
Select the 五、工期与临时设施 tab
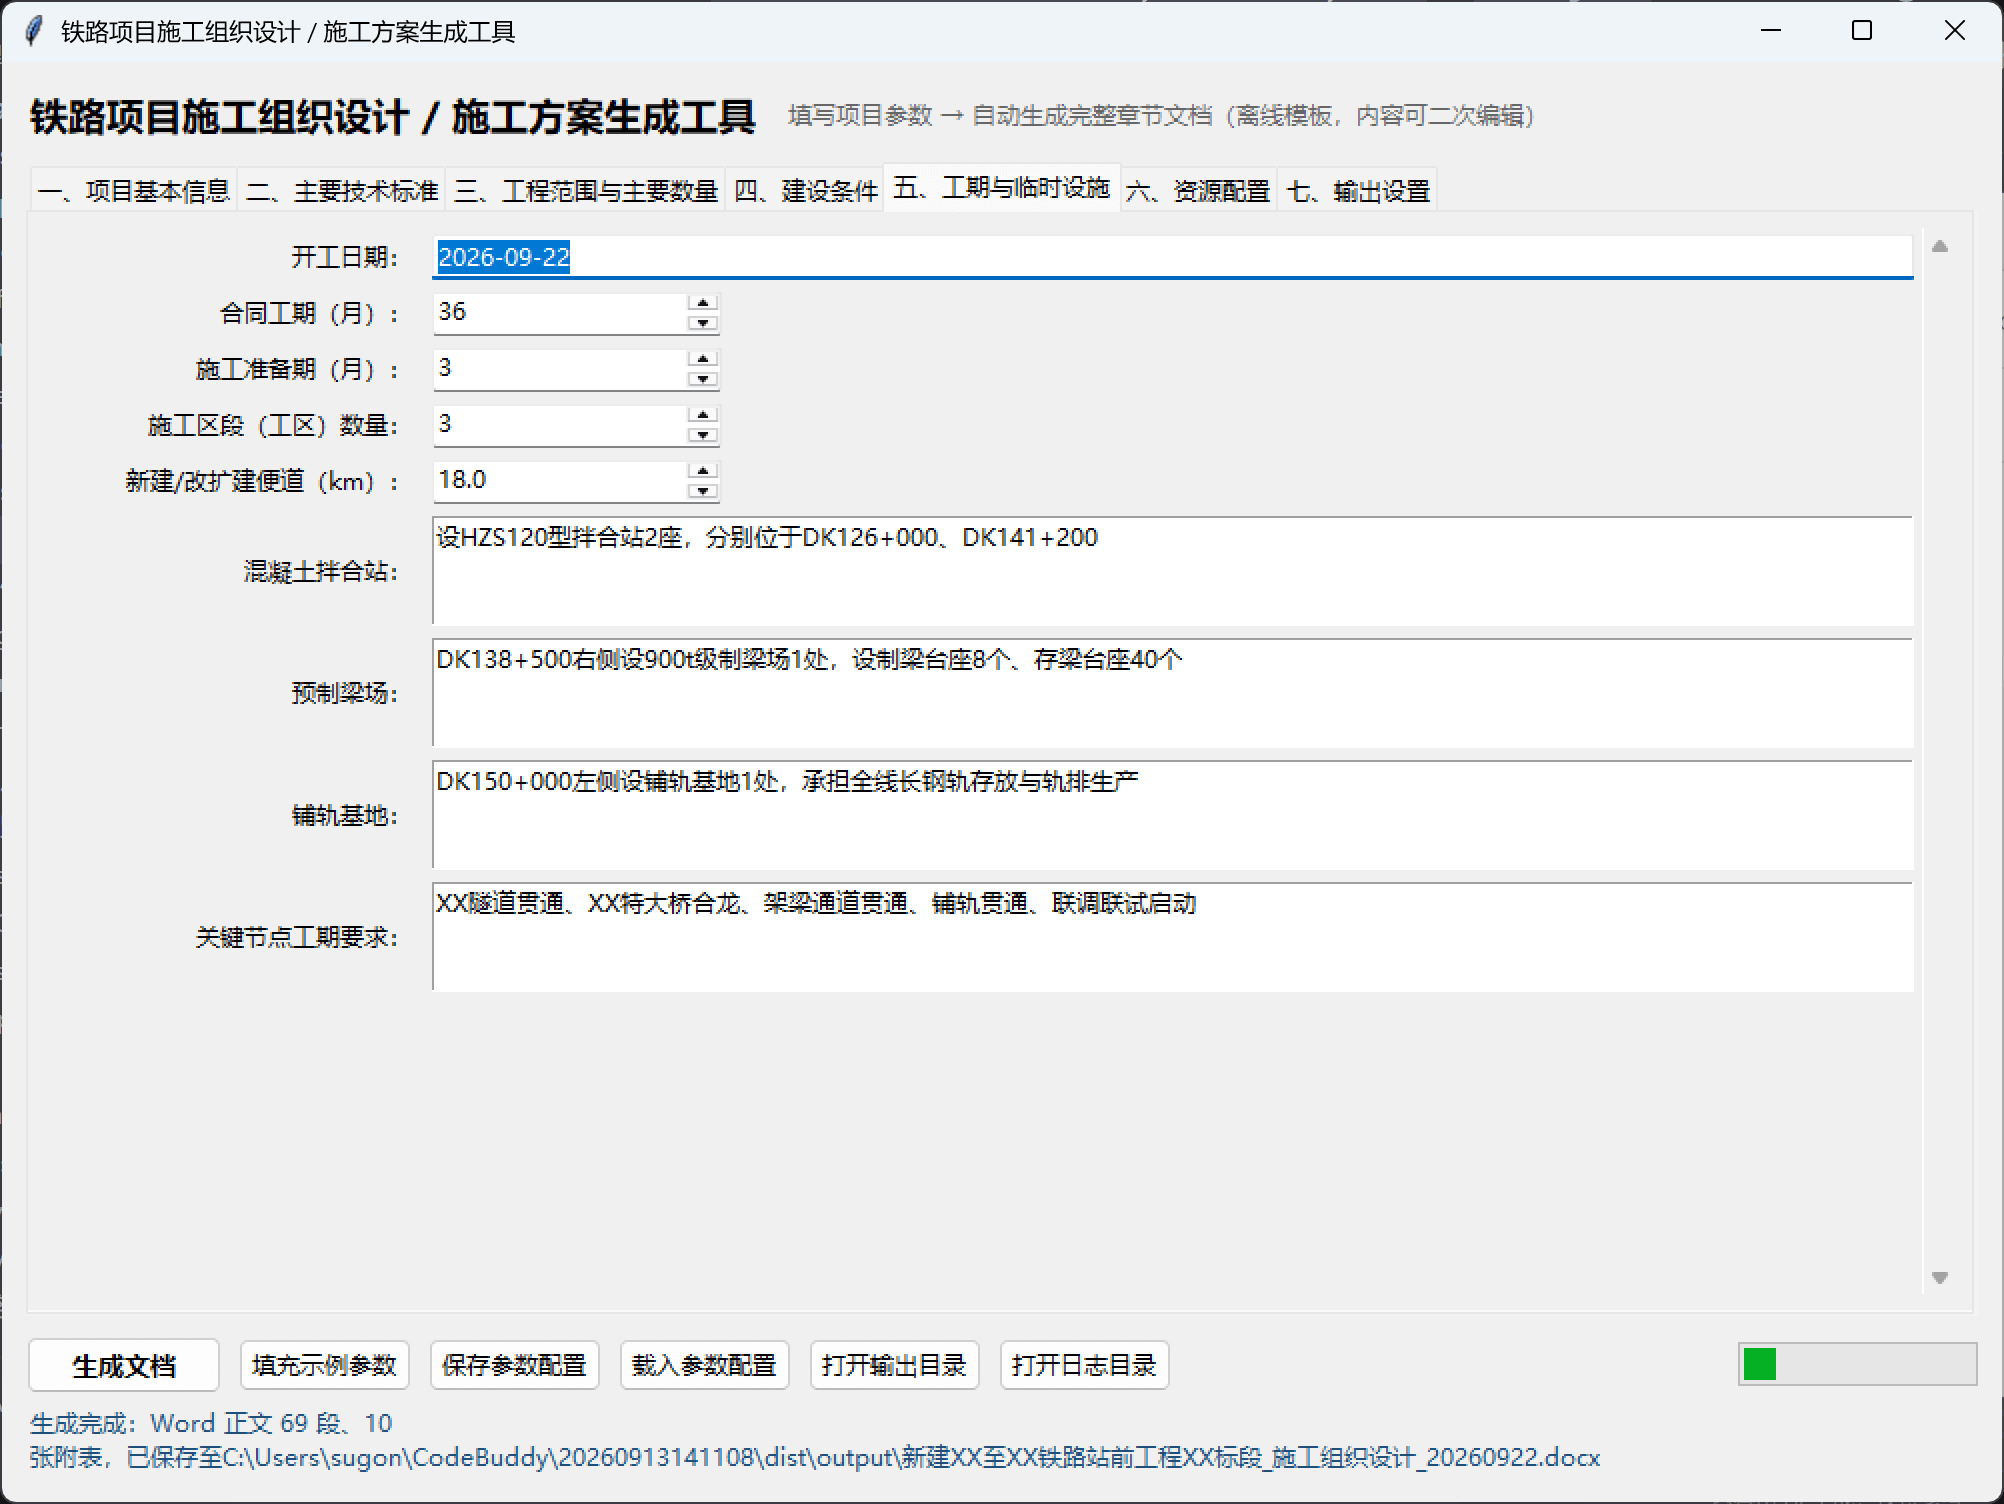1002,187
